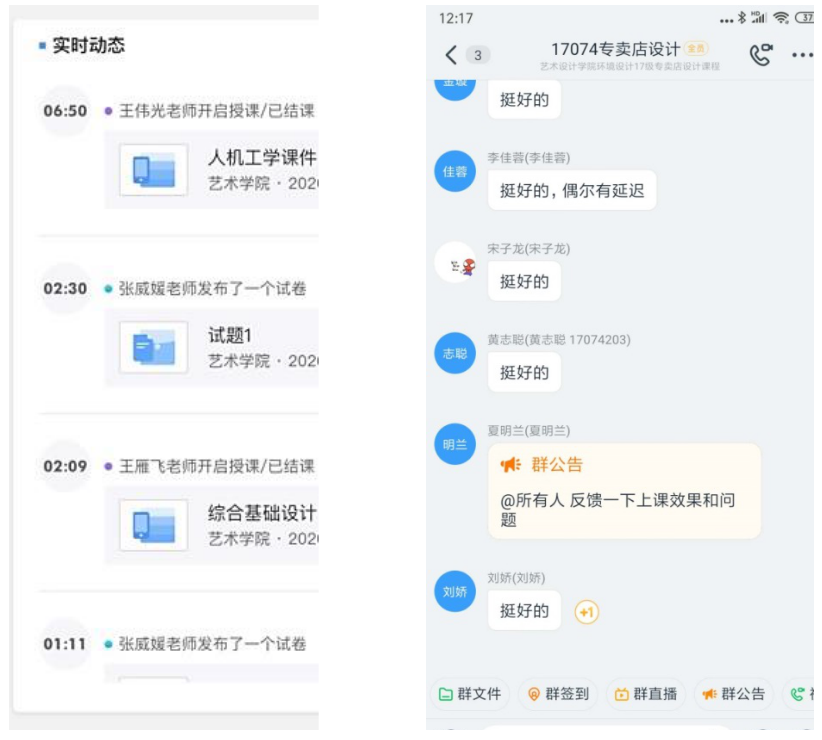Screen dimensions: 822x740
Task: Tap 明兰's avatar next to announcement
Action: [455, 444]
